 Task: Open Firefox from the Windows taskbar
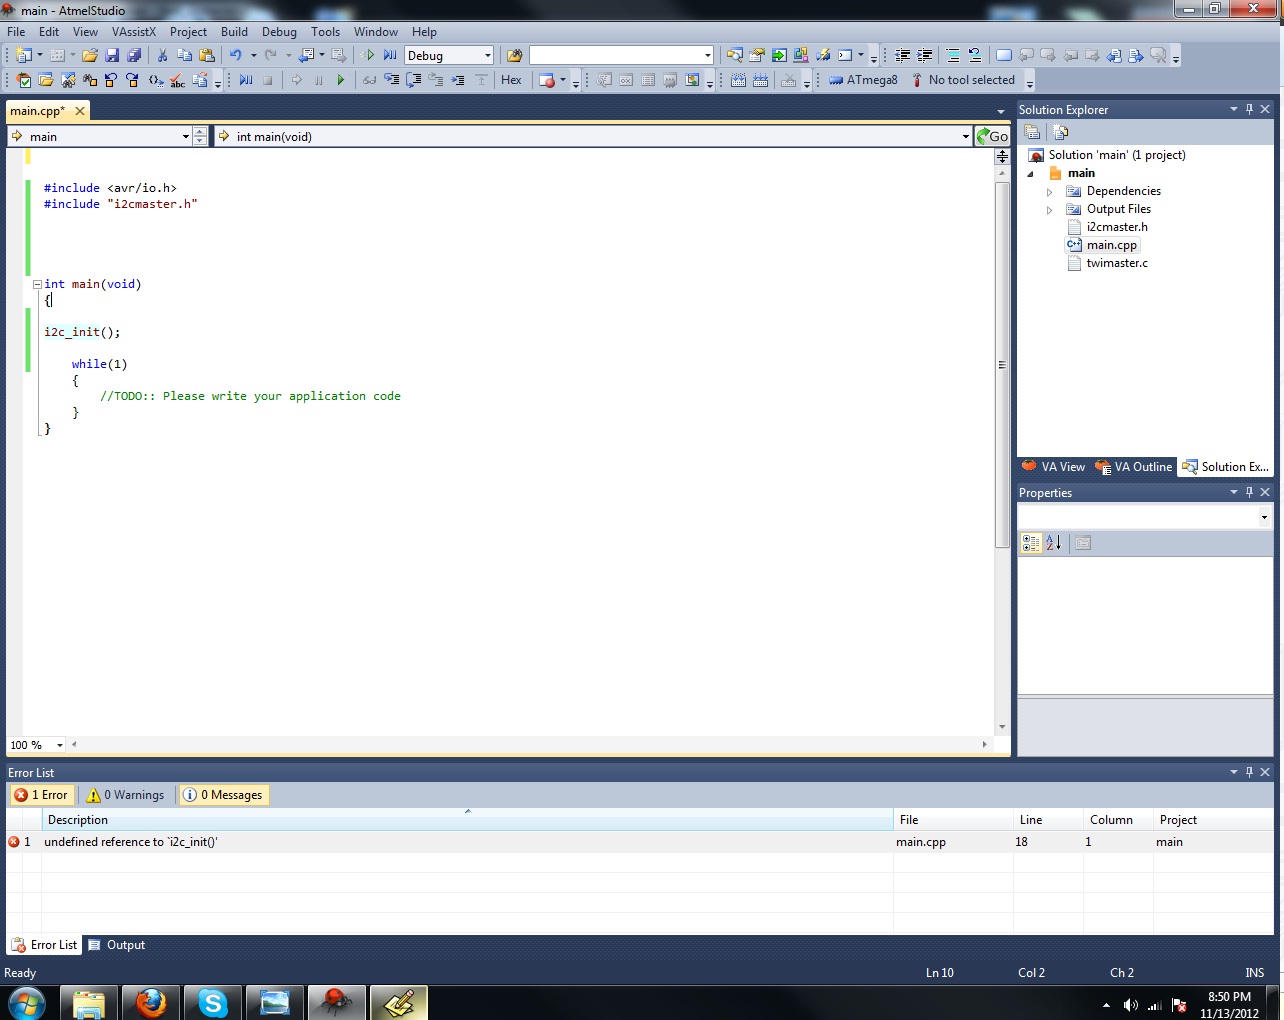click(151, 1002)
